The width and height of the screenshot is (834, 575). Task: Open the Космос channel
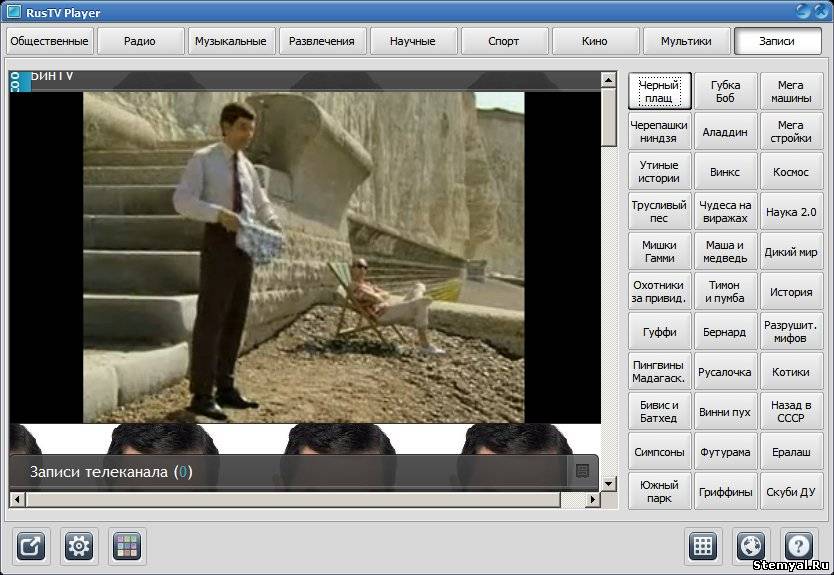tap(791, 171)
